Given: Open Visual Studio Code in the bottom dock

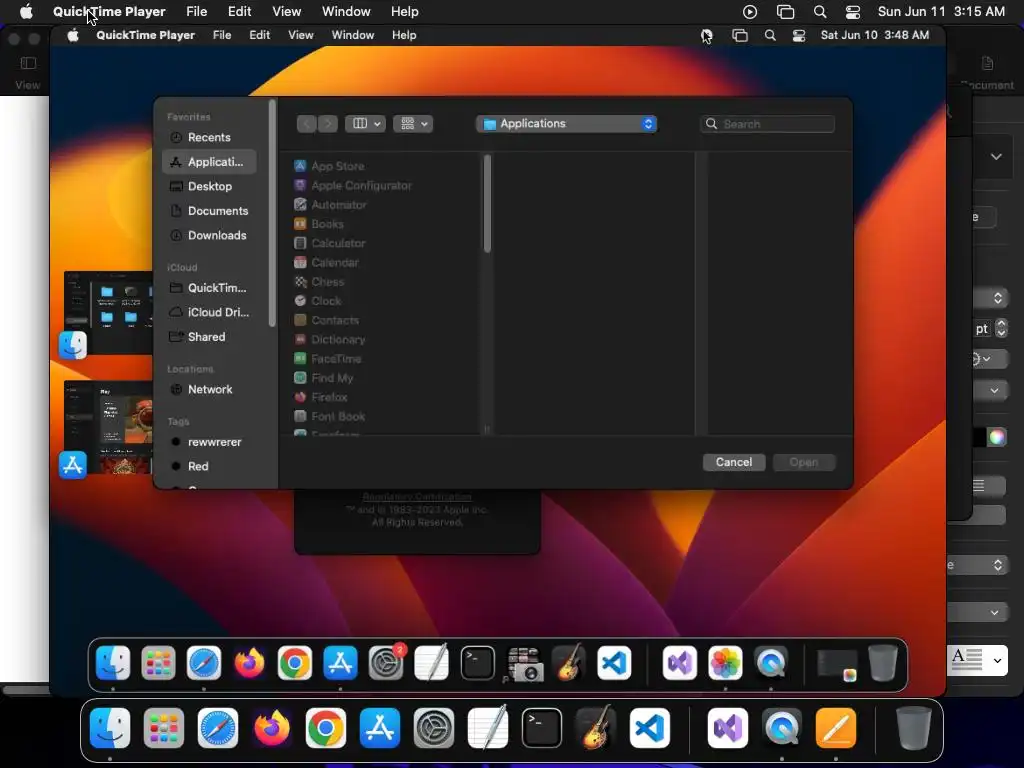Looking at the screenshot, I should pyautogui.click(x=650, y=728).
